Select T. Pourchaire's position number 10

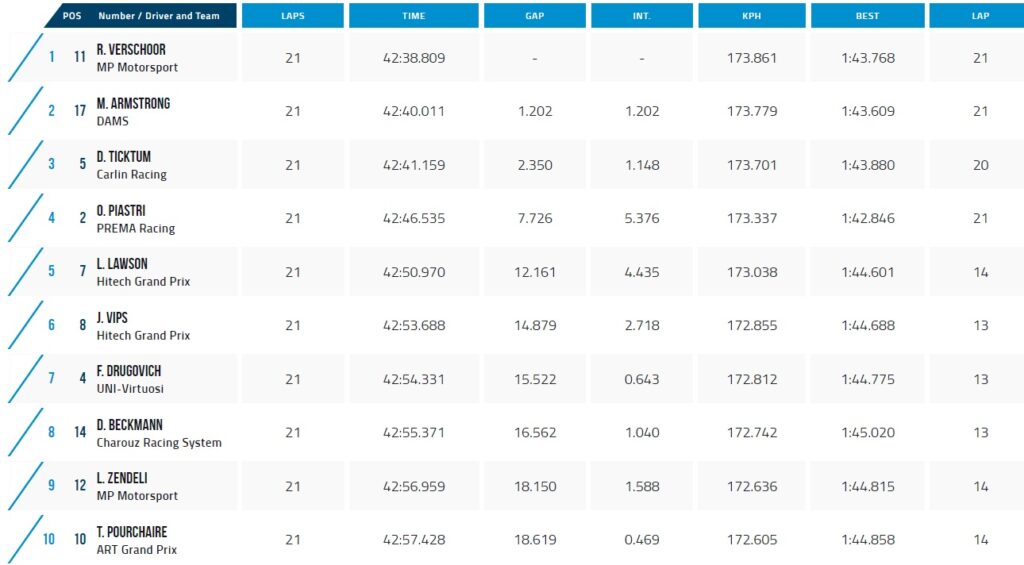click(49, 540)
